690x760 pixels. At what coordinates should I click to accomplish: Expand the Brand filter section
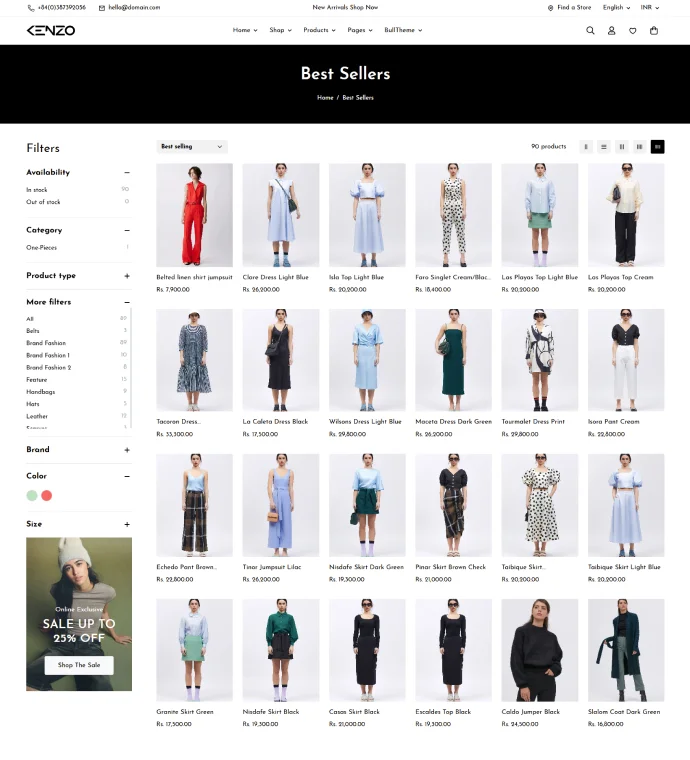(x=127, y=450)
